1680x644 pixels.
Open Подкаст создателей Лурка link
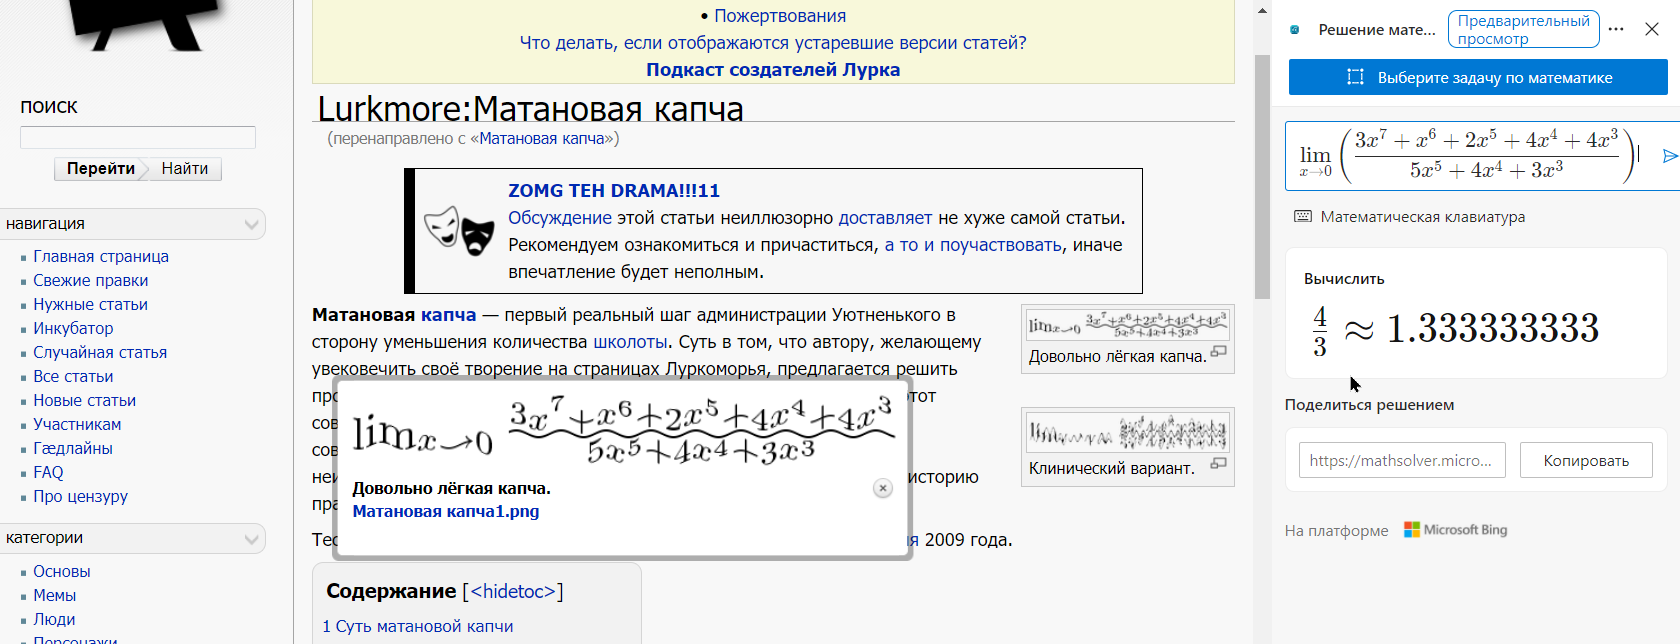click(x=773, y=70)
